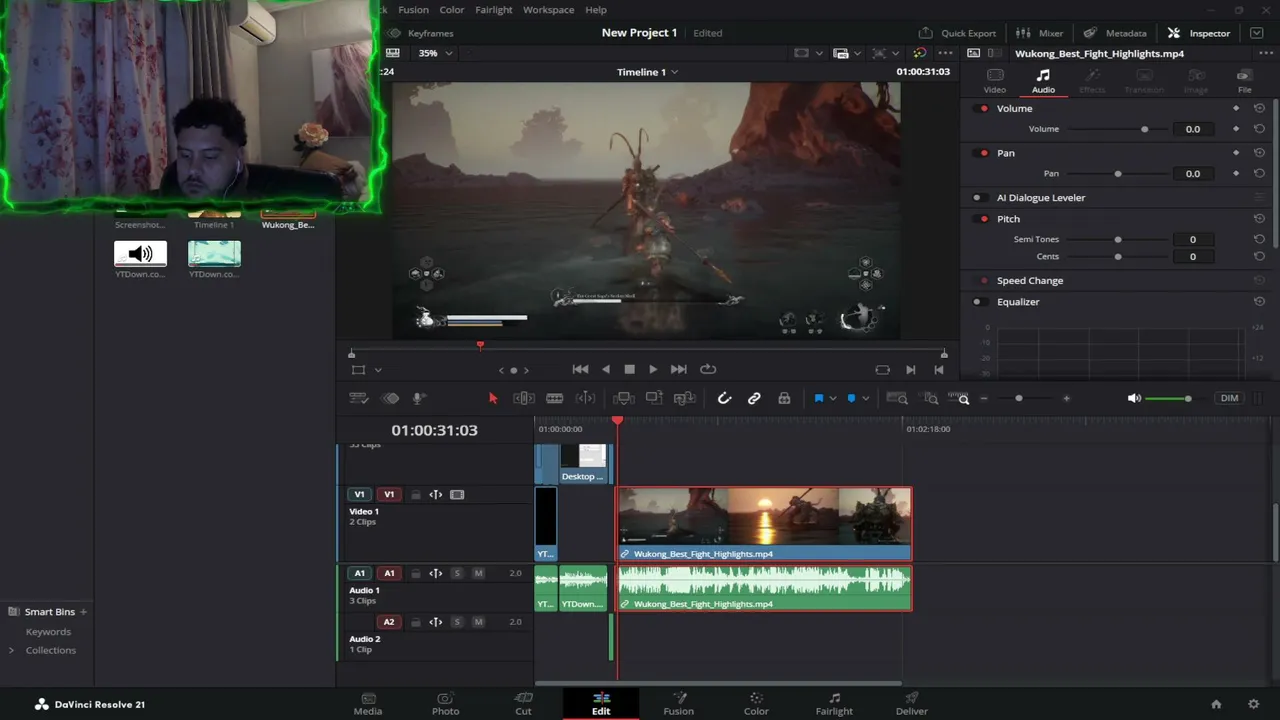This screenshot has width=1280, height=720.
Task: Open project settings gear icon
Action: pos(1253,704)
